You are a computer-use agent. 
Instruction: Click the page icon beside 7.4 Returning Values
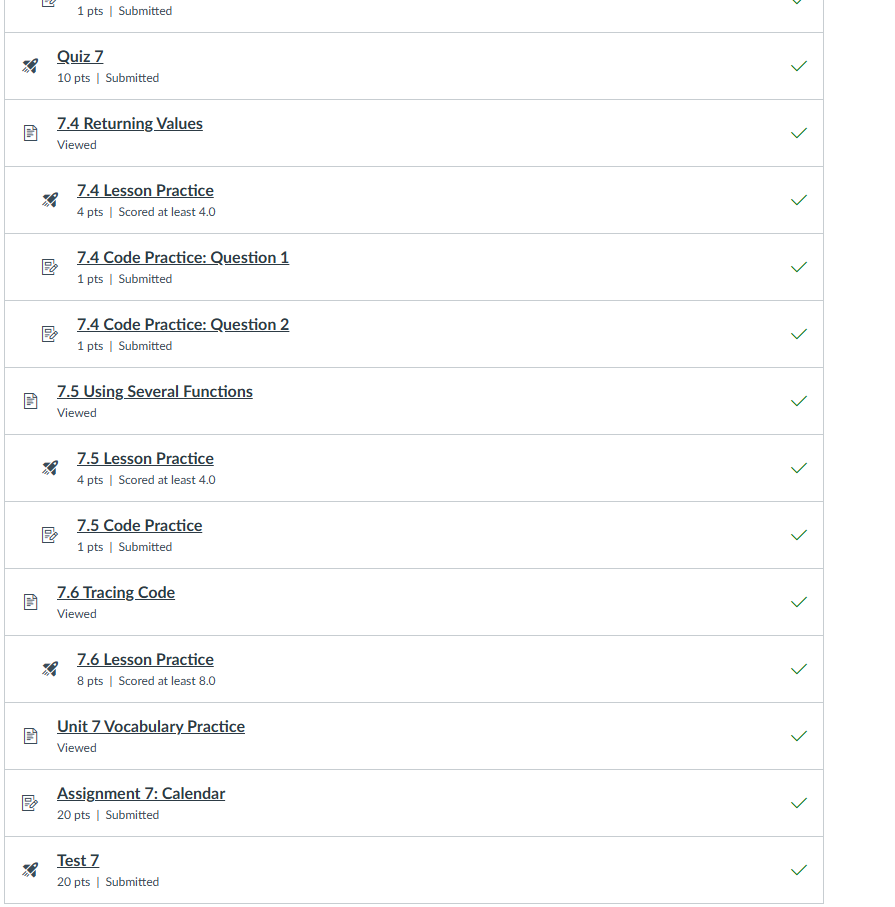pyautogui.click(x=30, y=133)
